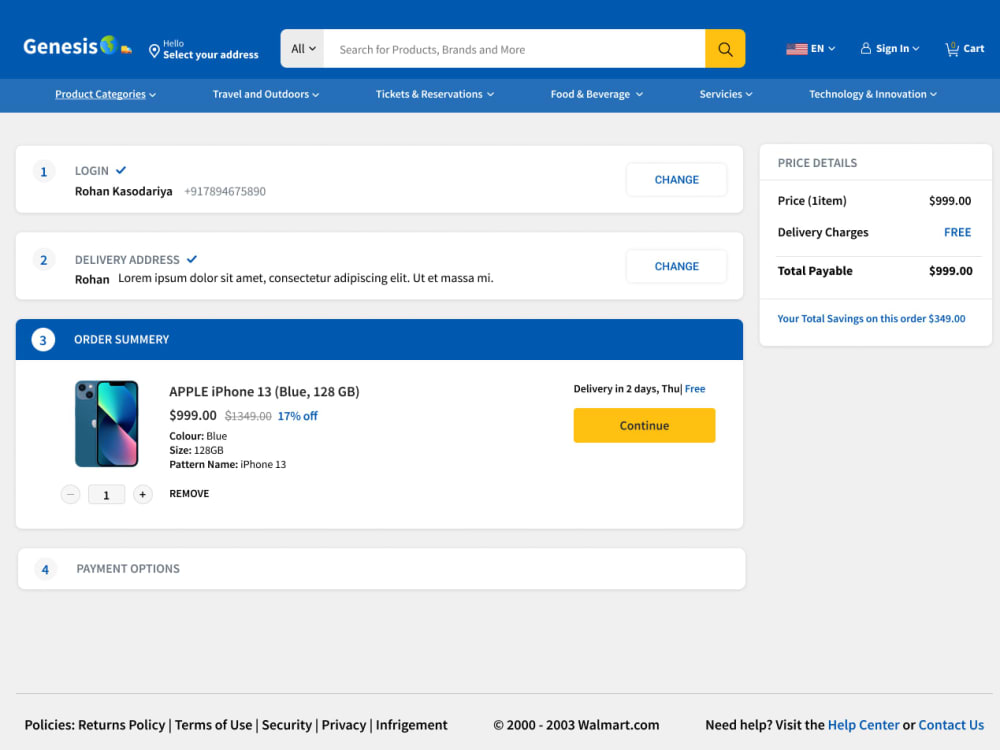
Task: Click the yellow search magnifier button
Action: [x=724, y=48]
